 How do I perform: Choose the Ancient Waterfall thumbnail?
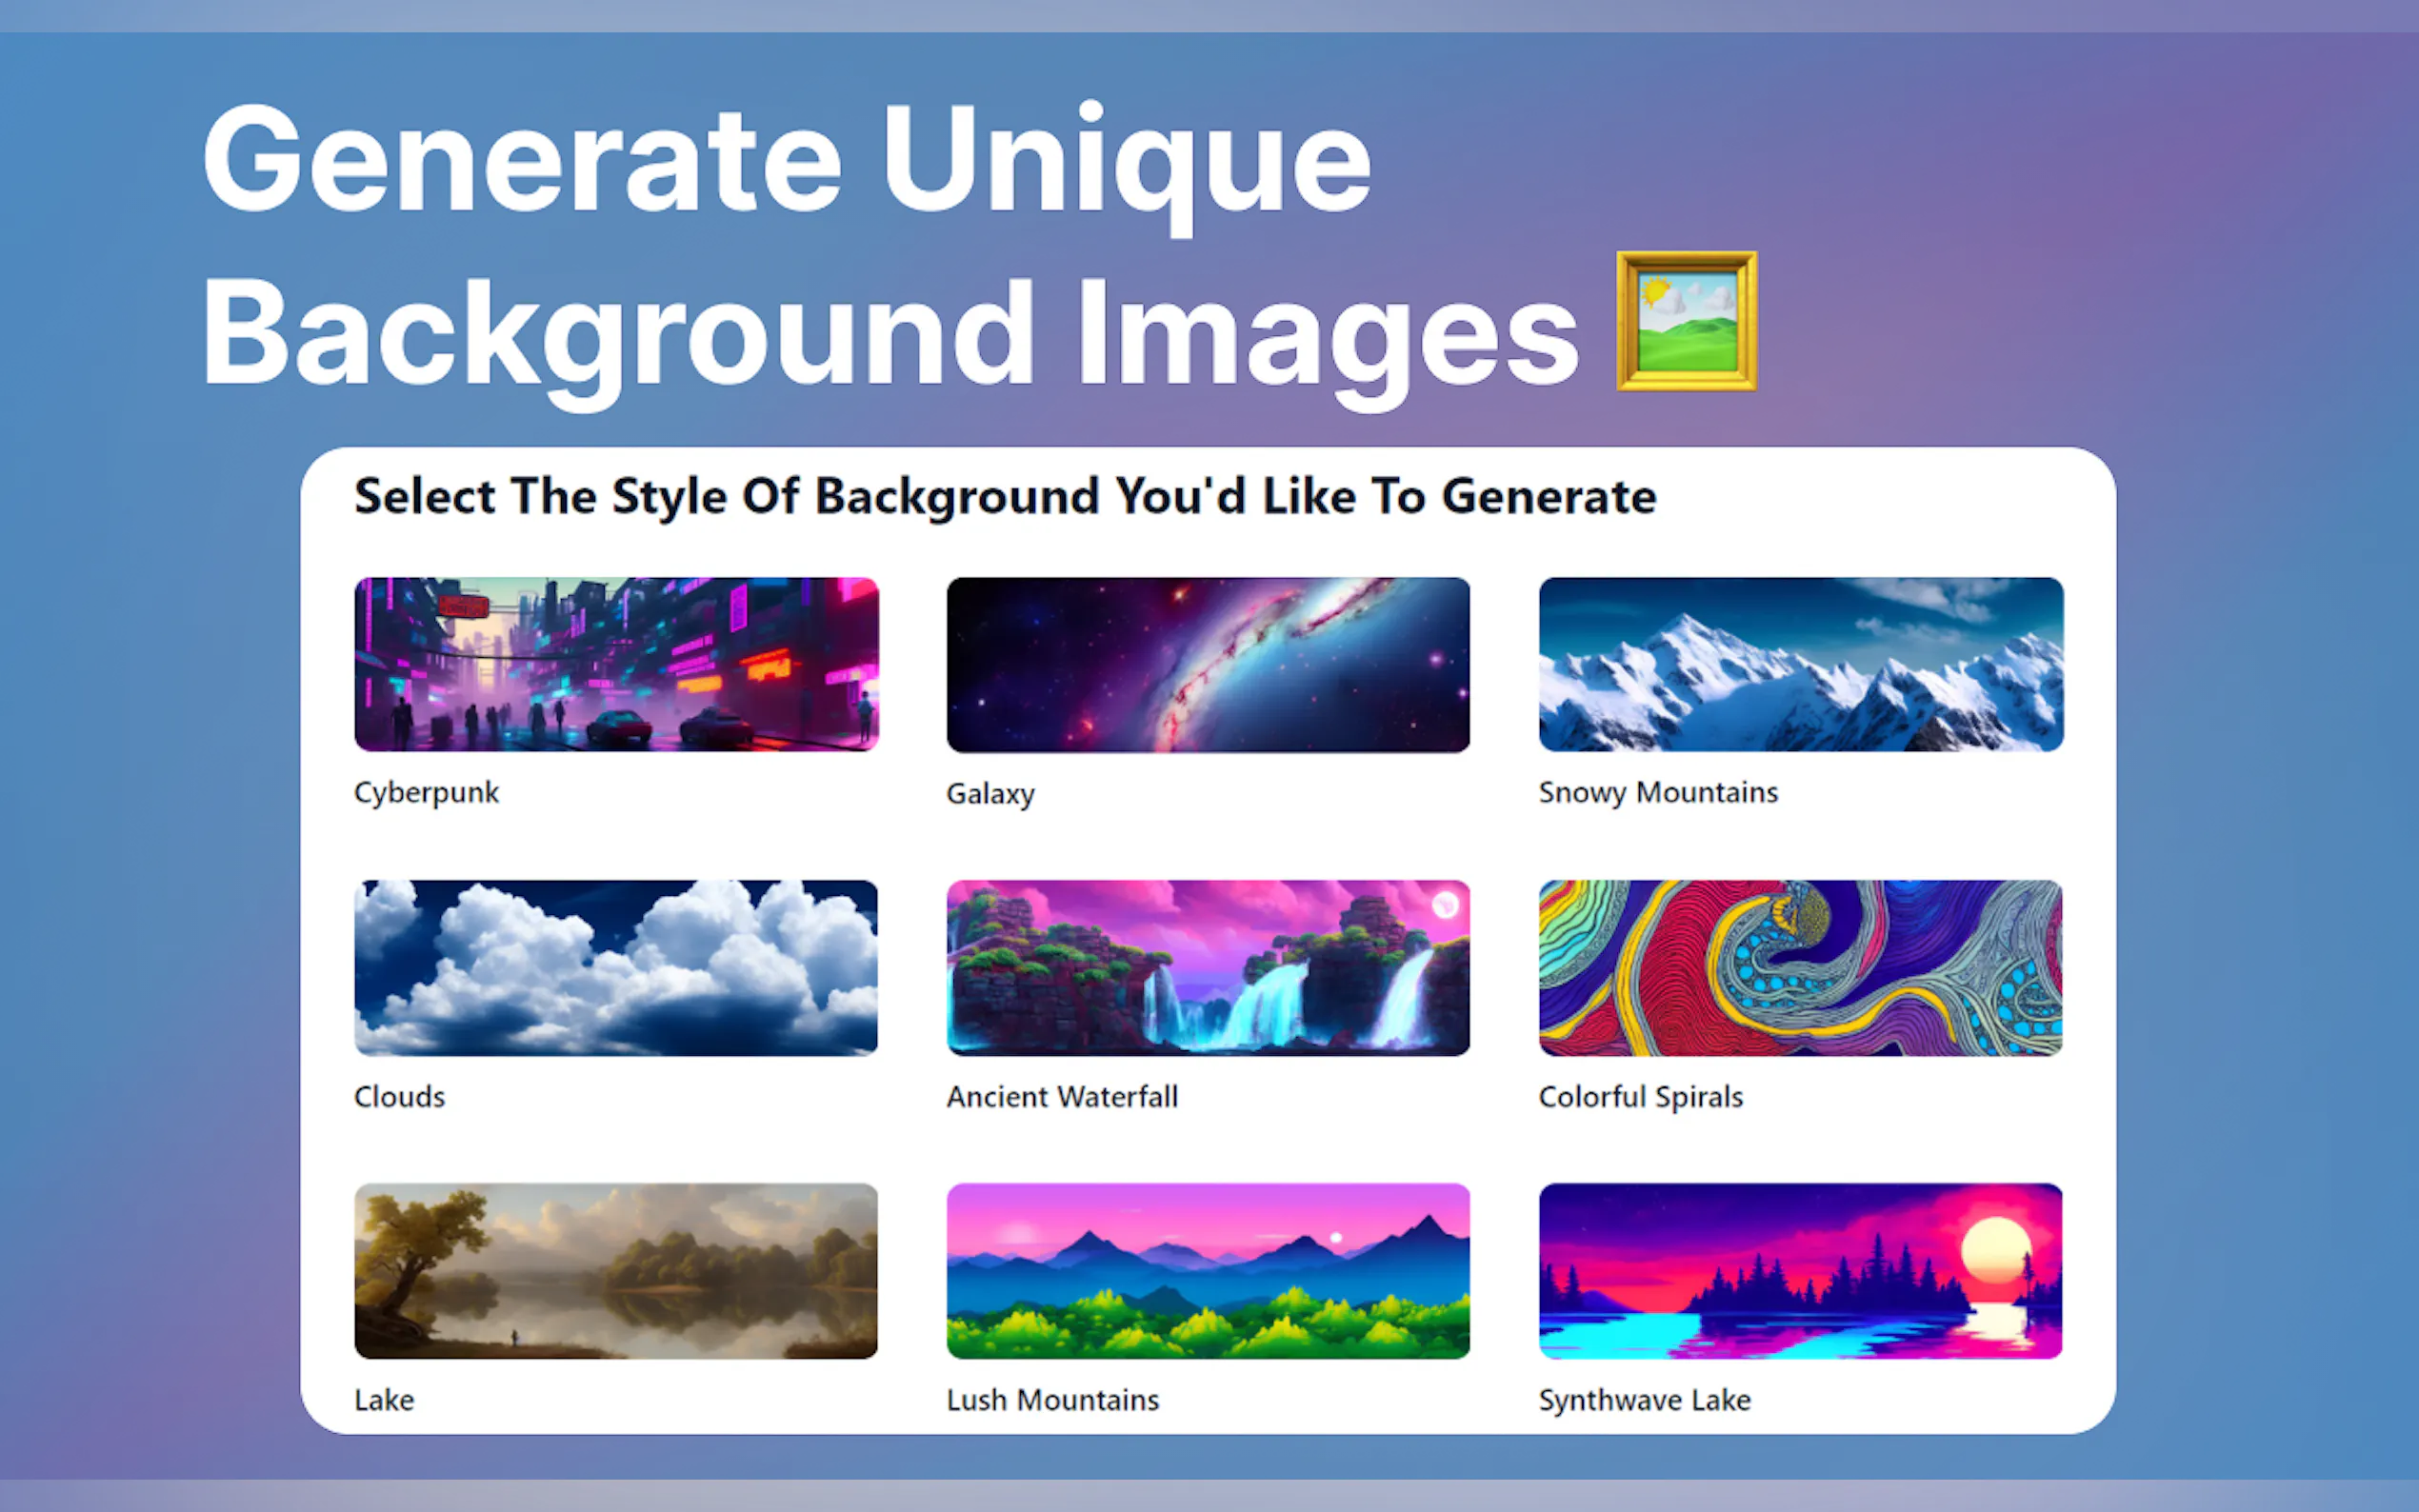(1208, 967)
